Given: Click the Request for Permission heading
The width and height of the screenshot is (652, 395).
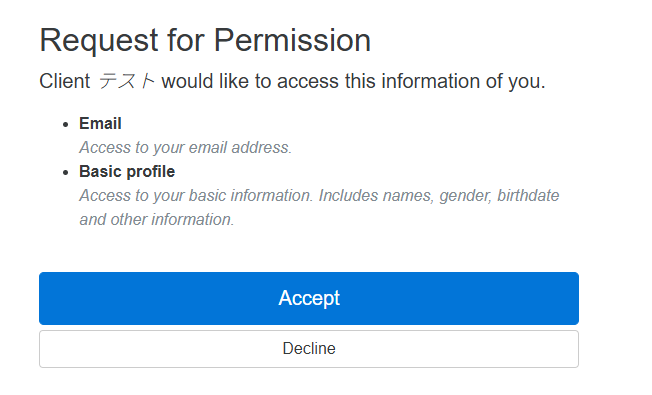Looking at the screenshot, I should coord(205,41).
